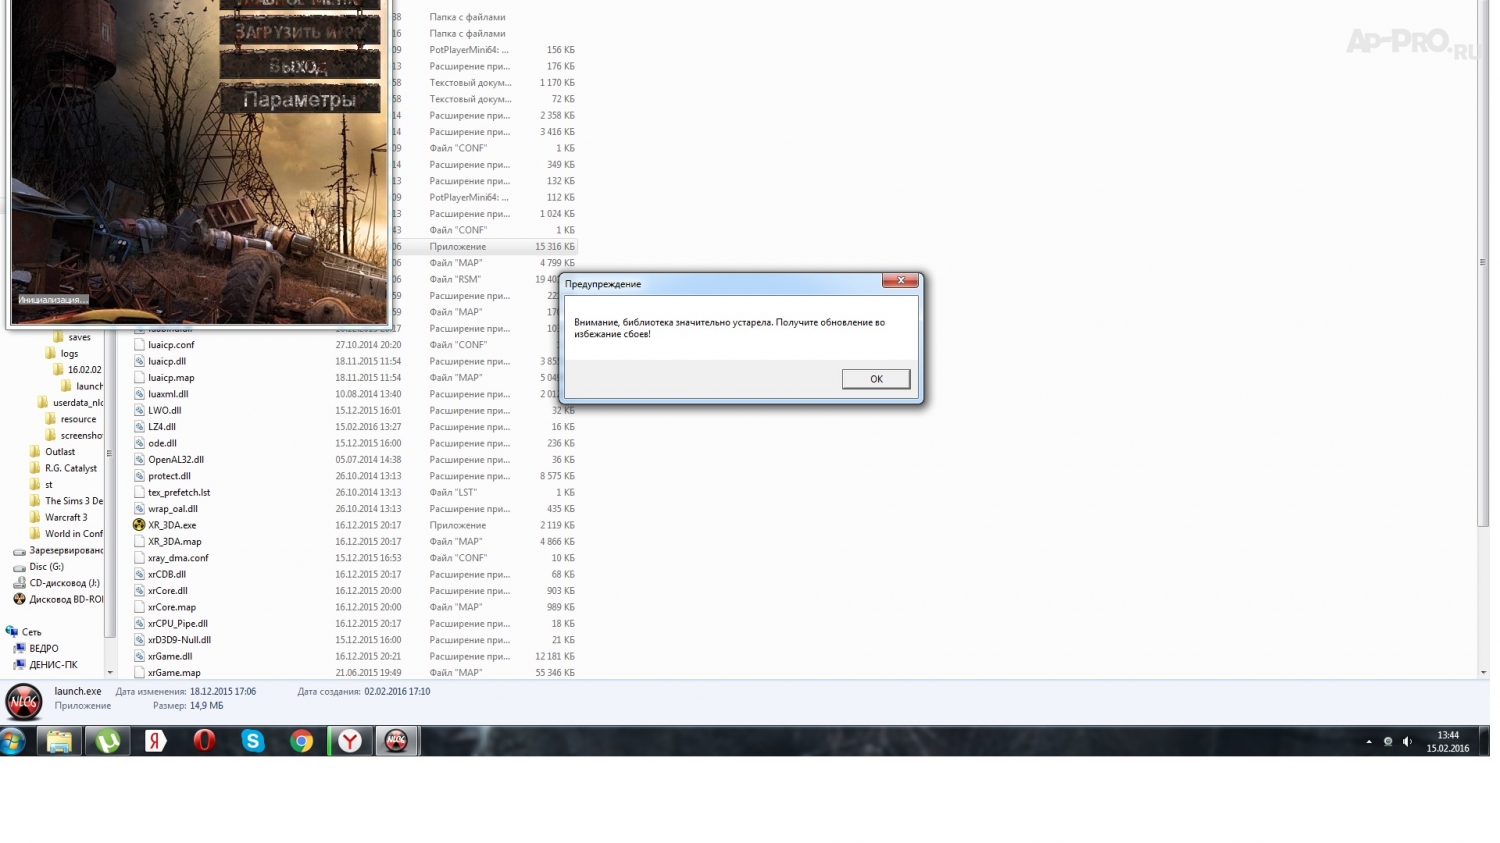1500x843 pixels.
Task: Click the 15 316 КБ Приложение row
Action: tap(485, 247)
